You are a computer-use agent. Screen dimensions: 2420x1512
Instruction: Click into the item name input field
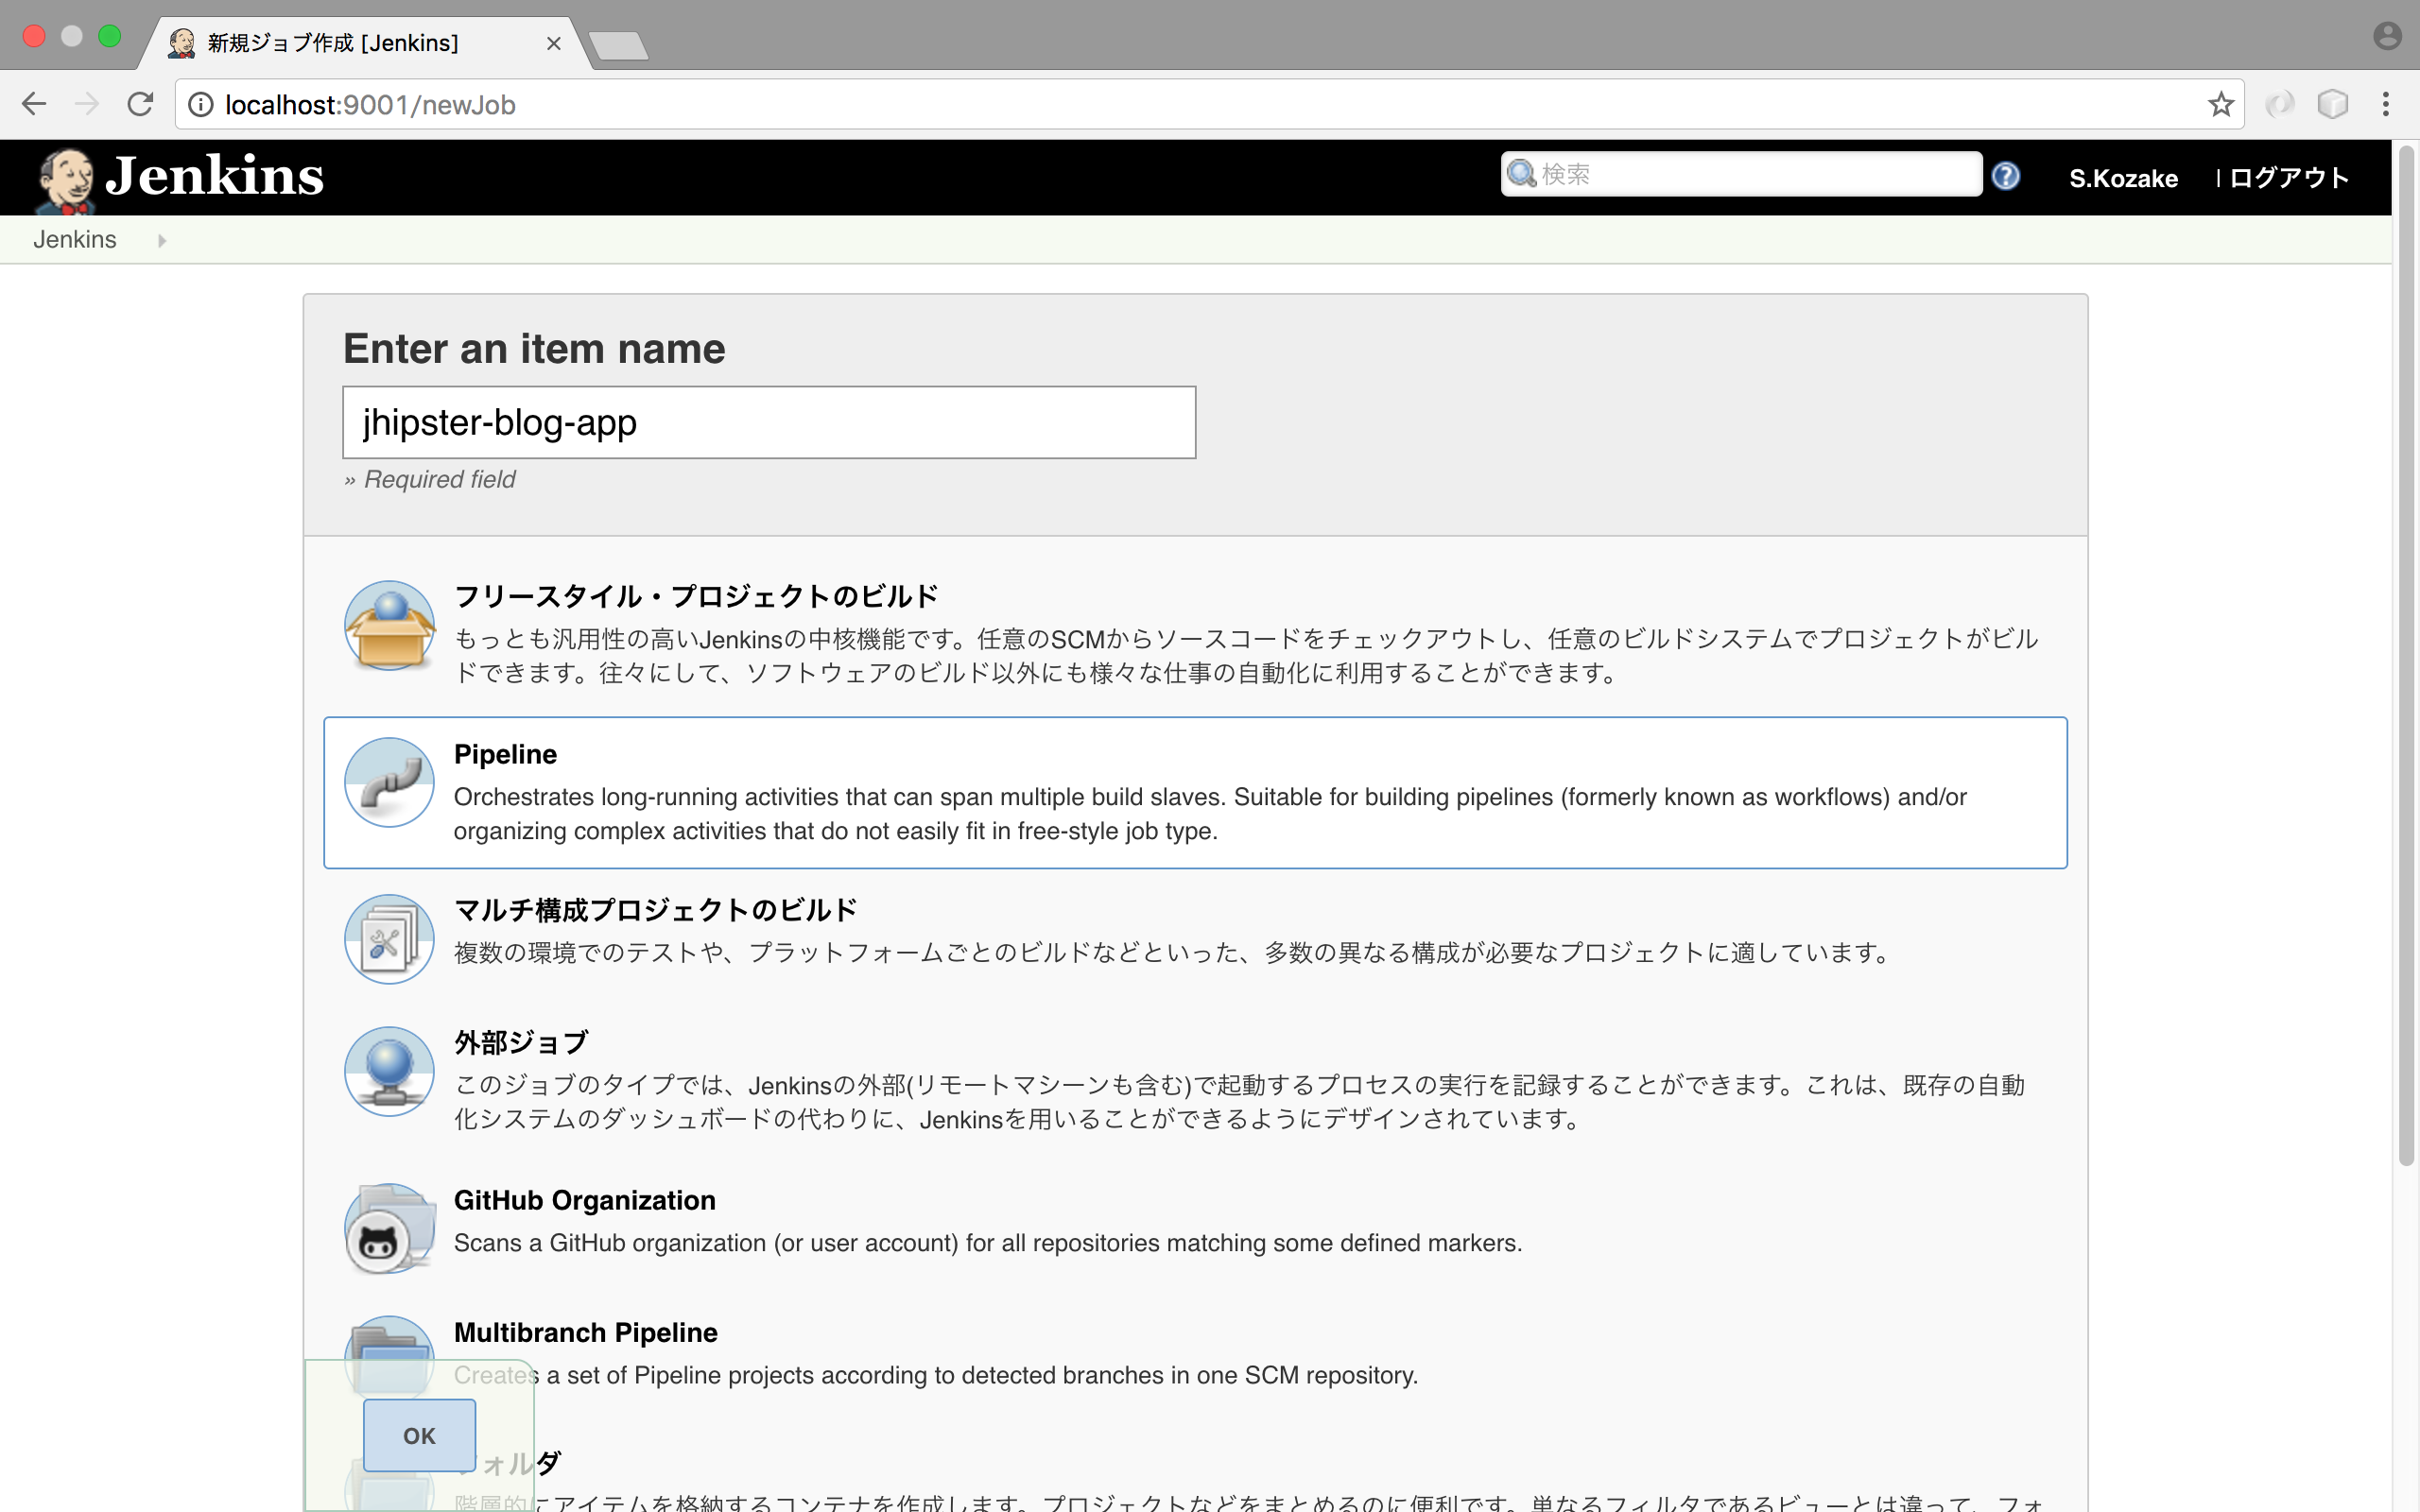coord(769,422)
